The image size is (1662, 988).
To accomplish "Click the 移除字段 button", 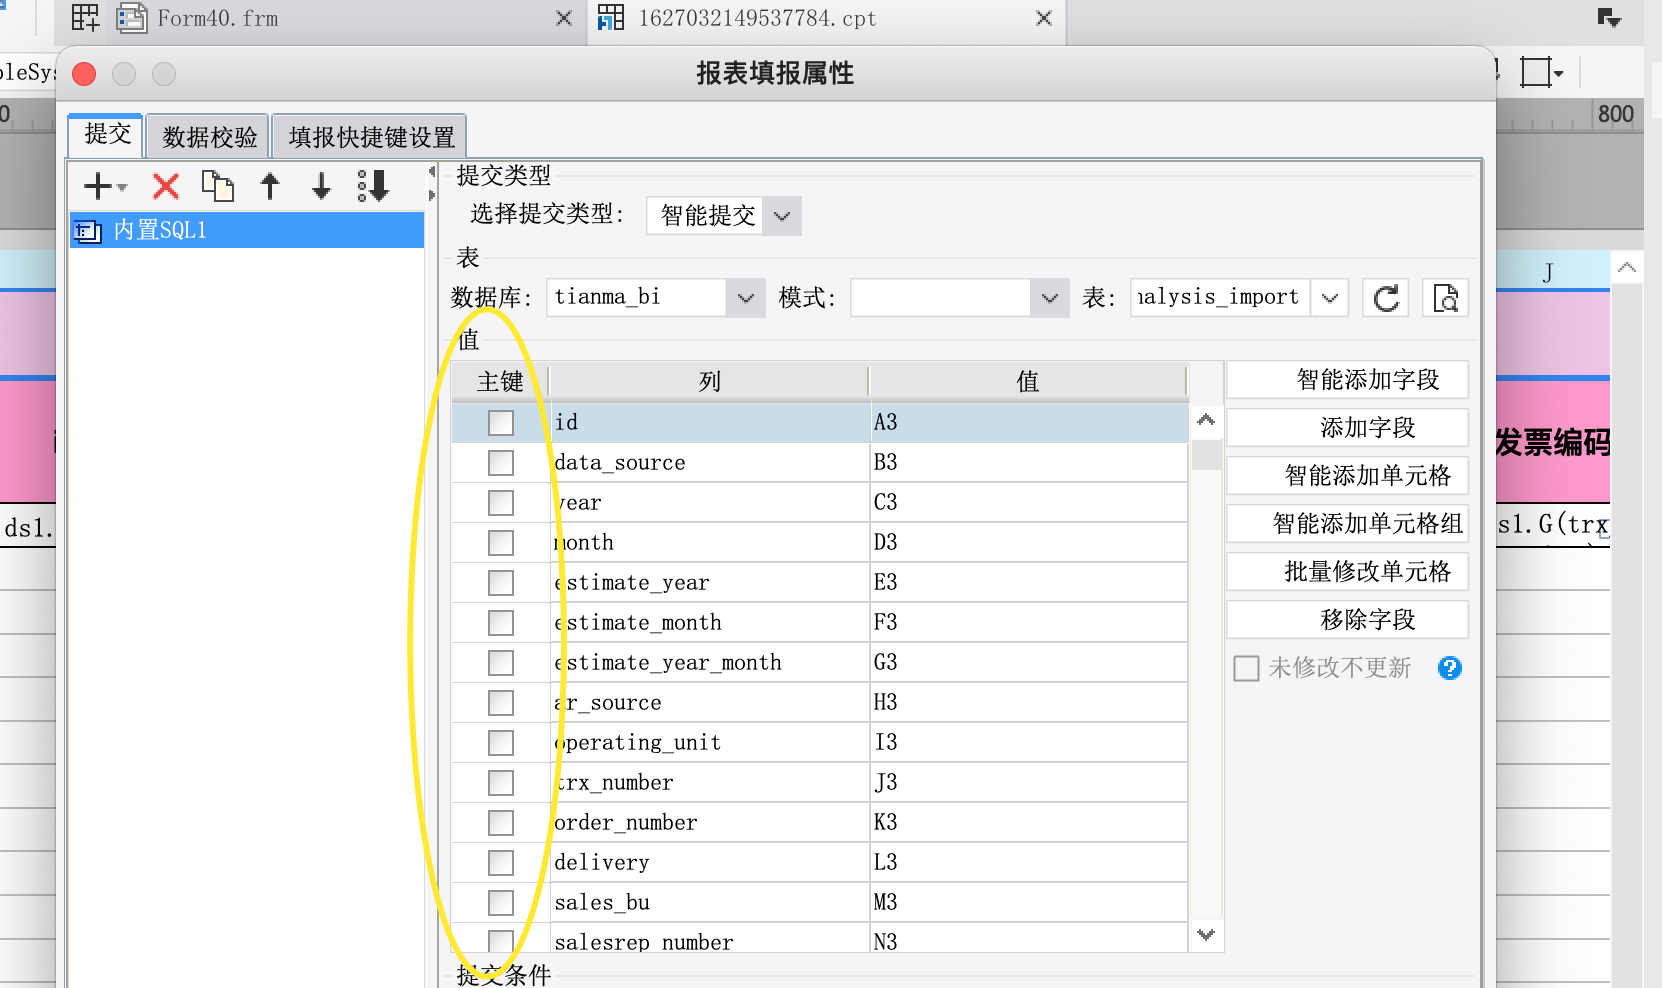I will tap(1347, 620).
